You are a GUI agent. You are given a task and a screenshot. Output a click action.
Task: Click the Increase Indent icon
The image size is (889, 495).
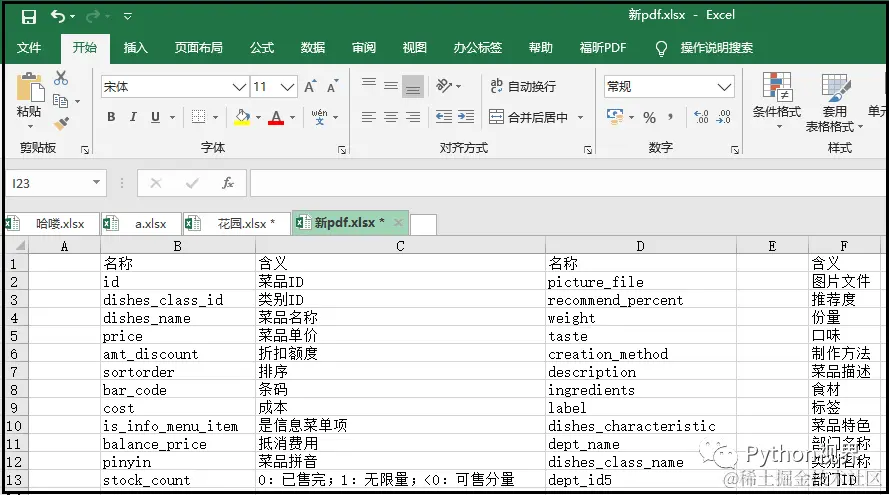coord(465,117)
